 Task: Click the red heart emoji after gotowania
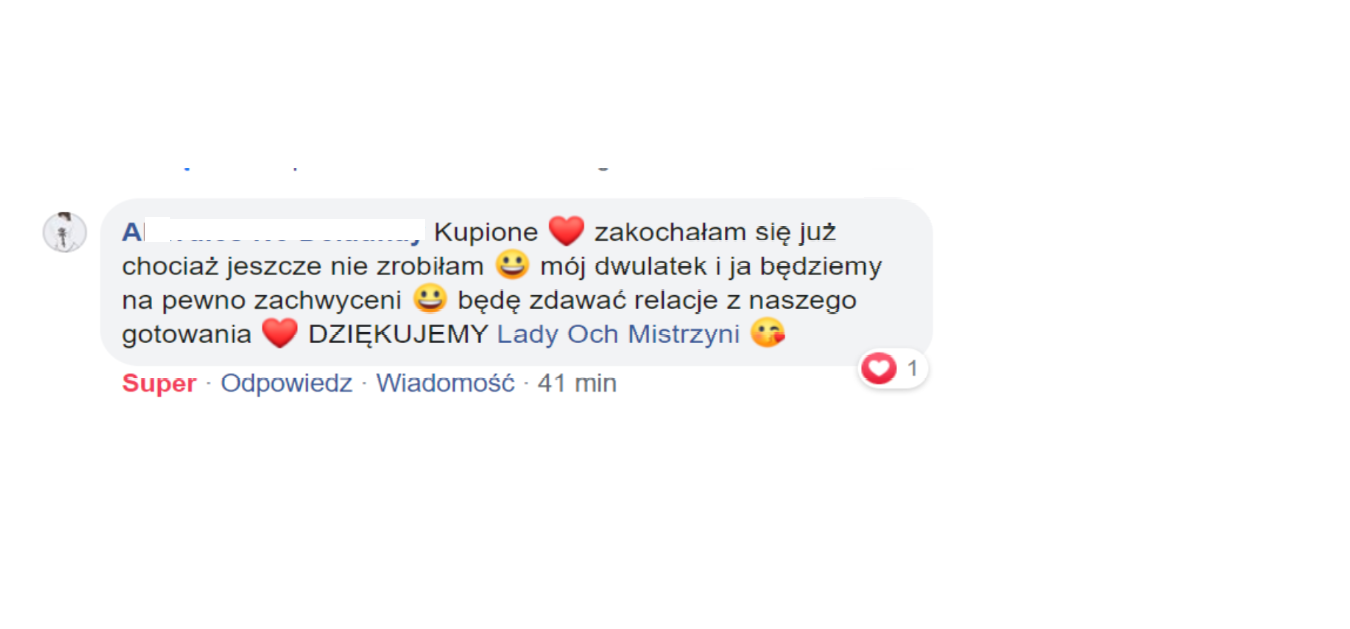pos(280,333)
